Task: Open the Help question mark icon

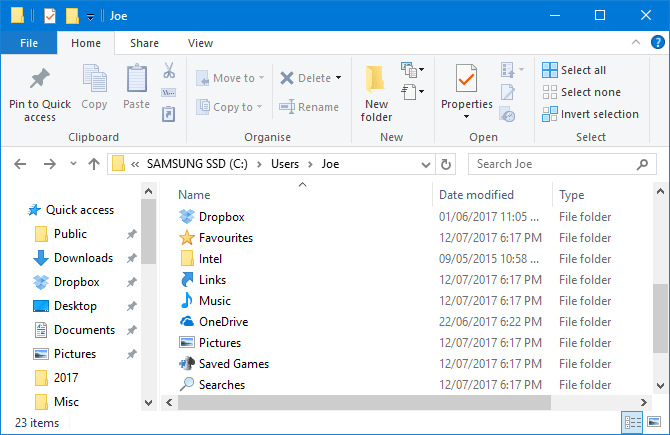Action: pos(658,42)
